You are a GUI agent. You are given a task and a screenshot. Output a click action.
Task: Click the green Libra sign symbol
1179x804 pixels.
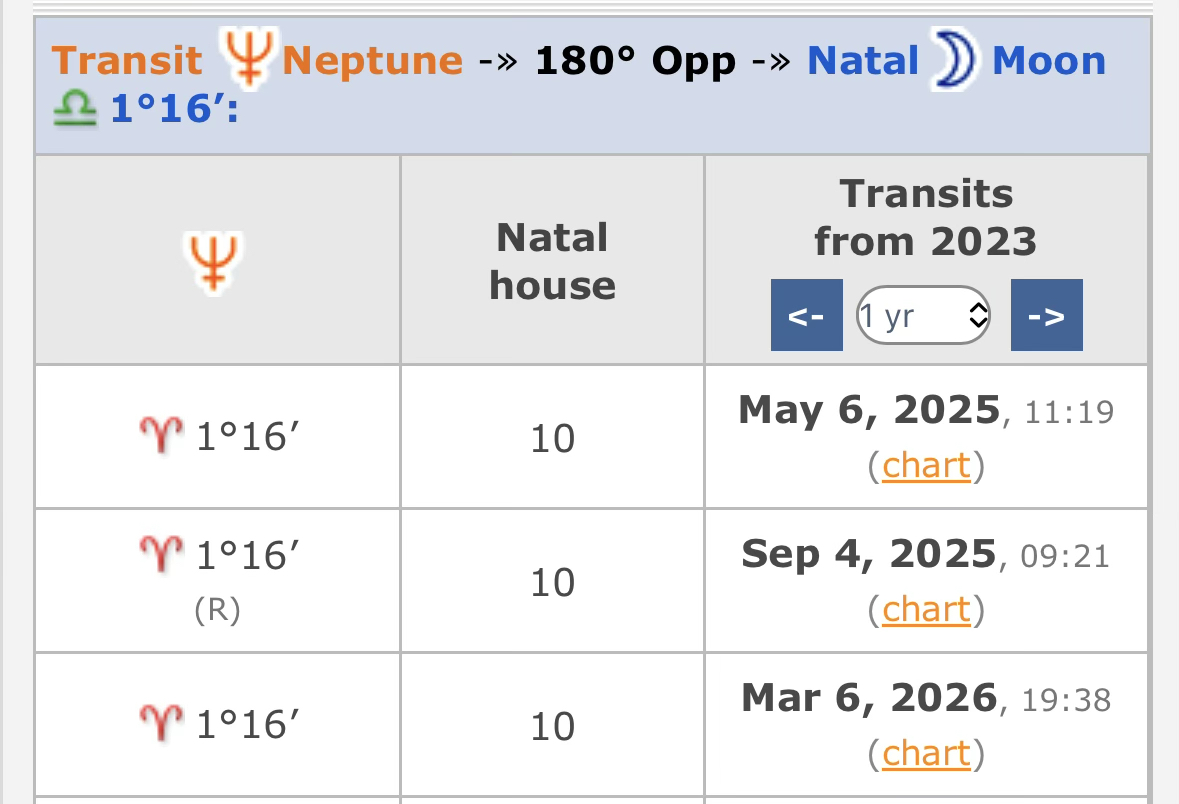tap(75, 108)
